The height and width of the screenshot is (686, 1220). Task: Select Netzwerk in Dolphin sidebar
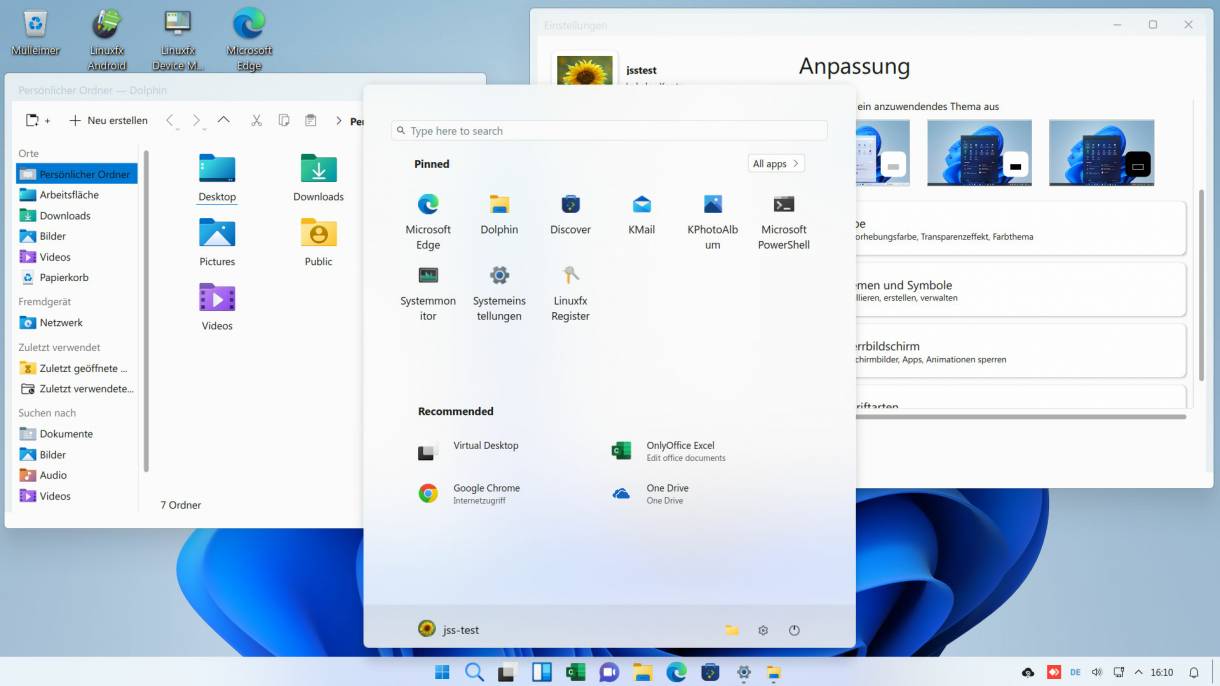click(77, 323)
